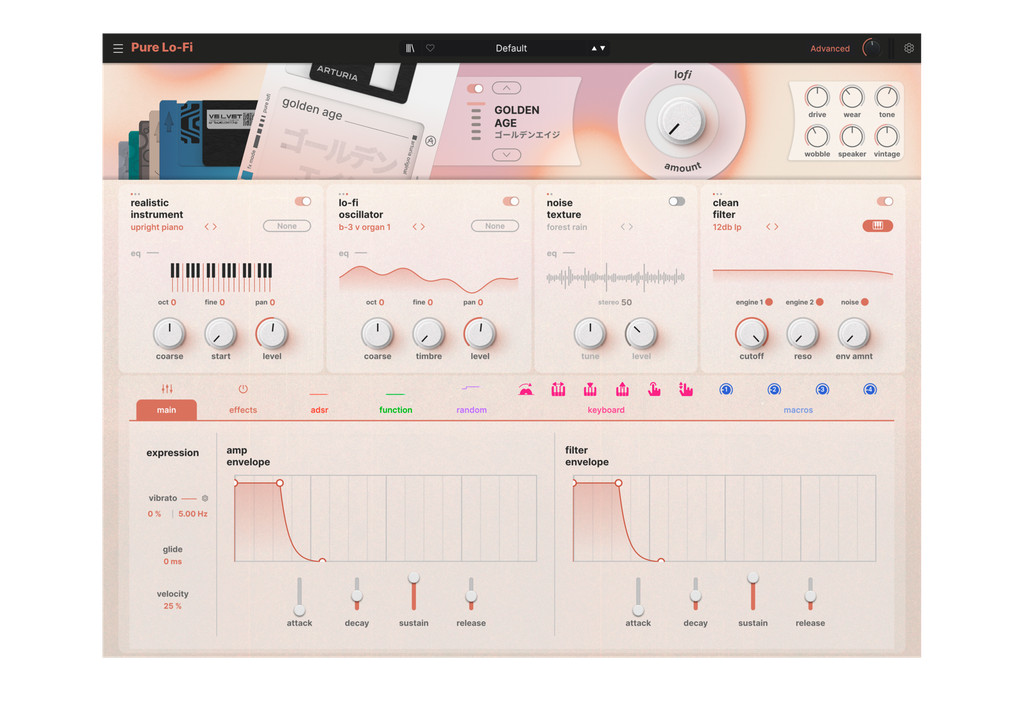This screenshot has width=1024, height=715.
Task: Adjust the vintage knob
Action: [x=886, y=137]
